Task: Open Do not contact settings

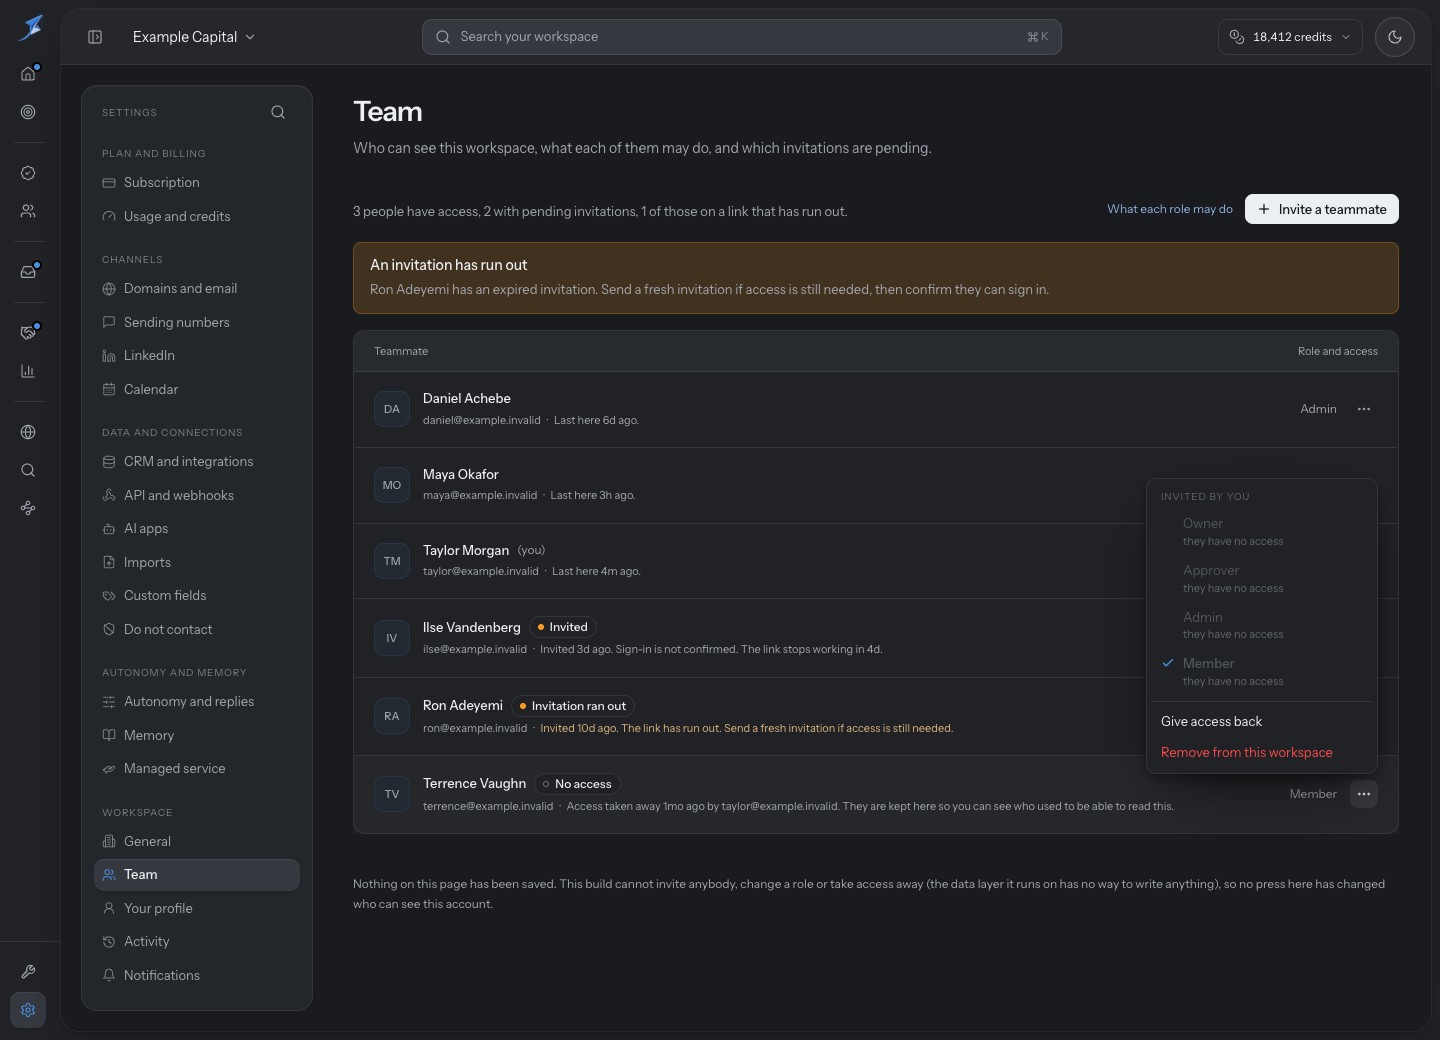Action: coord(197,629)
